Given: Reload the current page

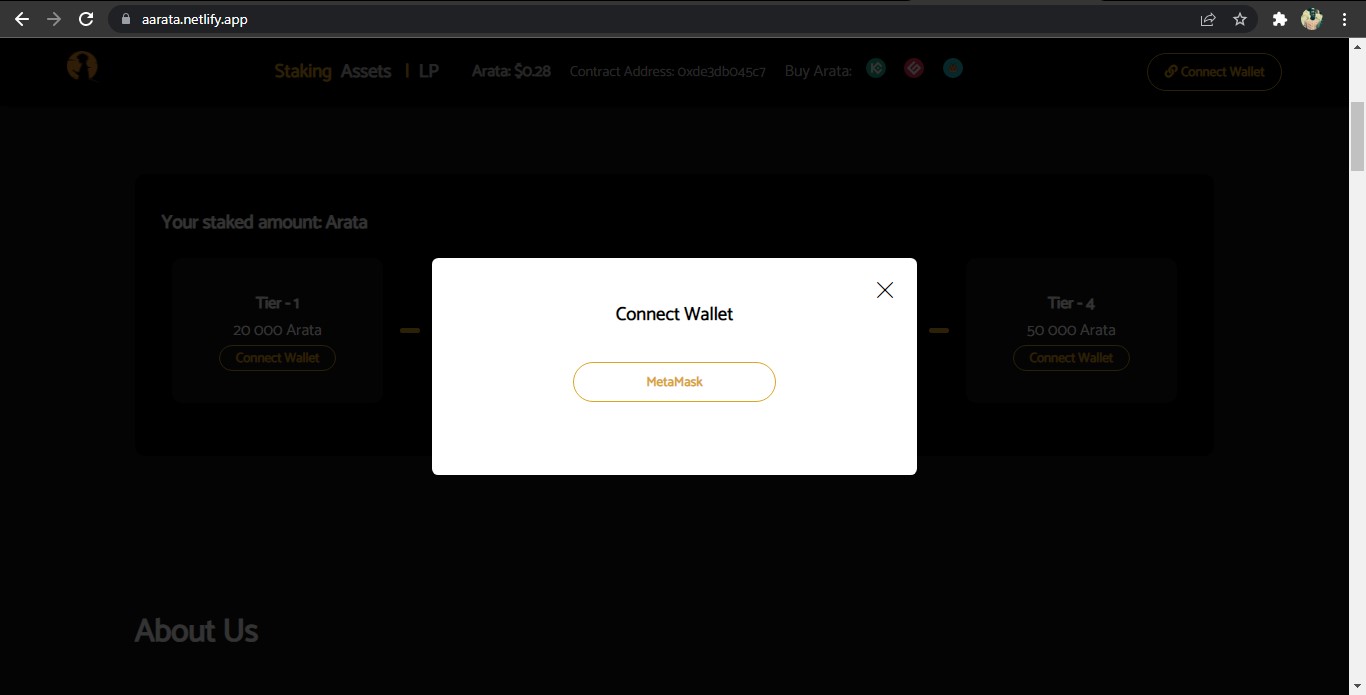Looking at the screenshot, I should pos(86,19).
